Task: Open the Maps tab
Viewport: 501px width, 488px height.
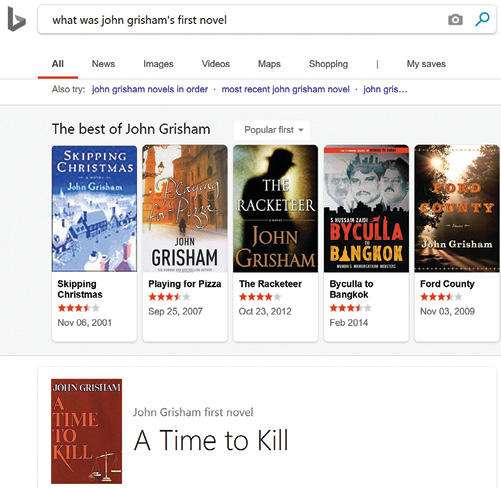Action: [x=269, y=64]
